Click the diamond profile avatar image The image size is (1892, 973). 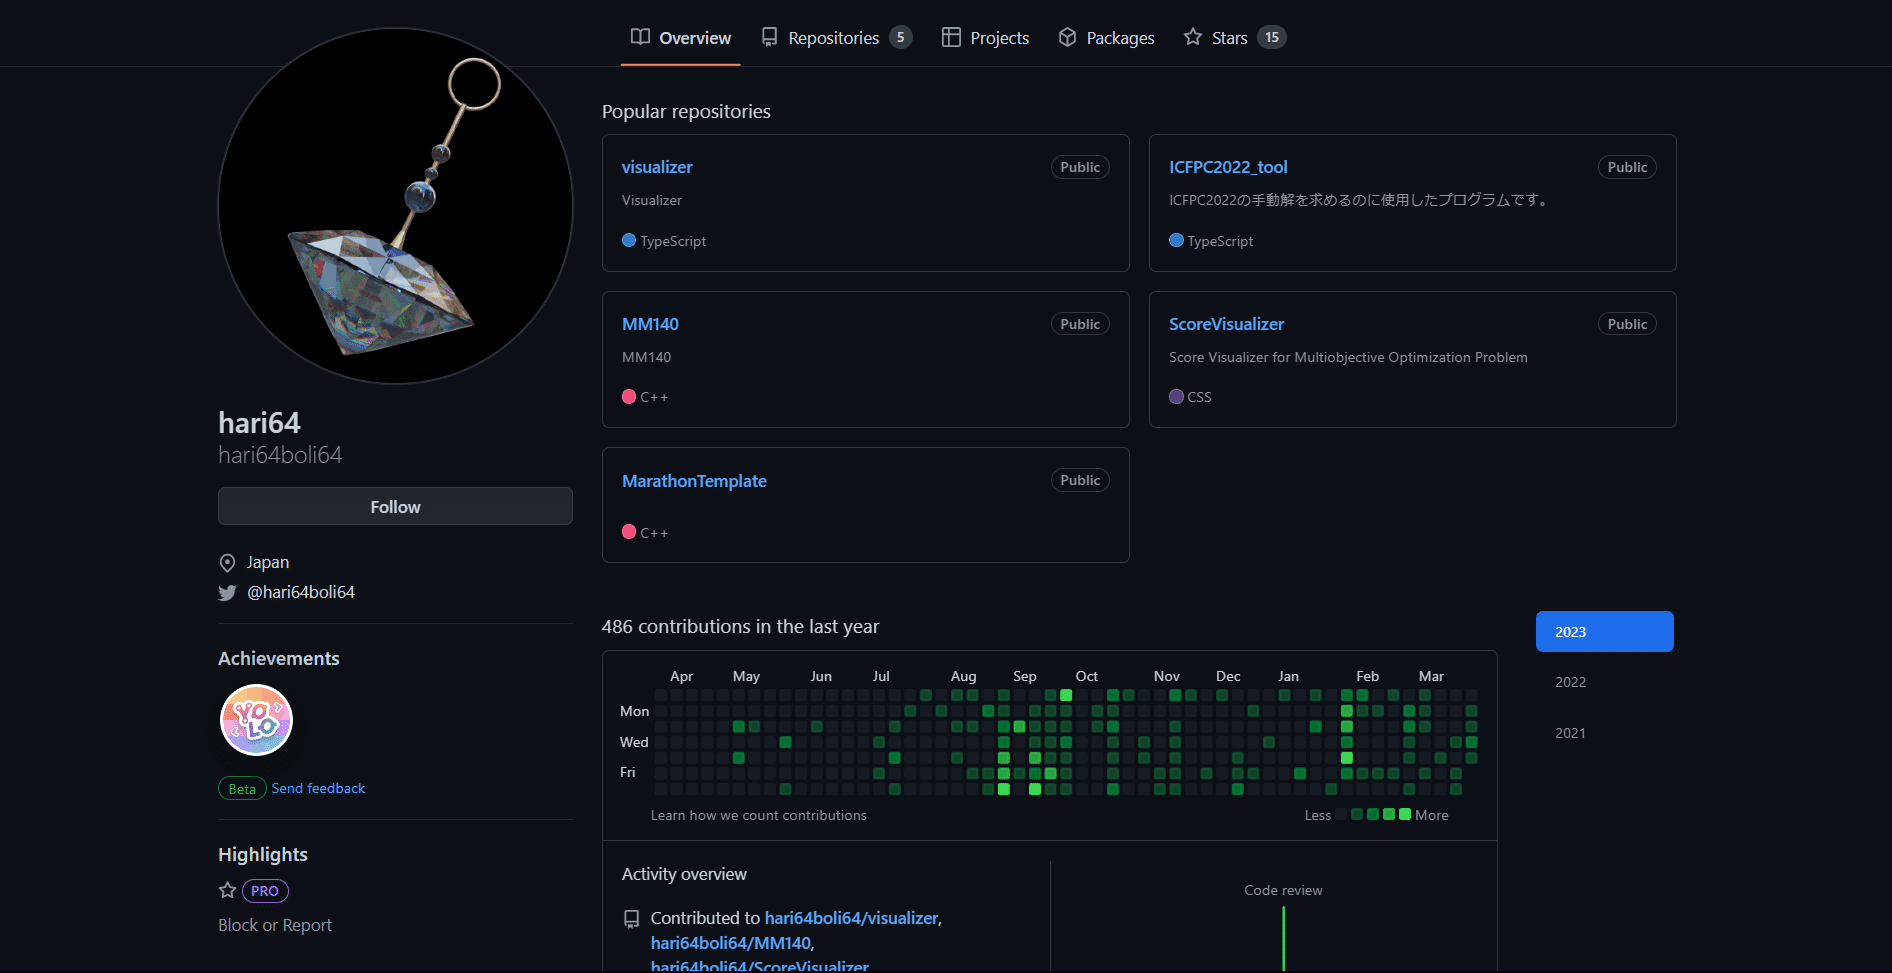pos(395,206)
